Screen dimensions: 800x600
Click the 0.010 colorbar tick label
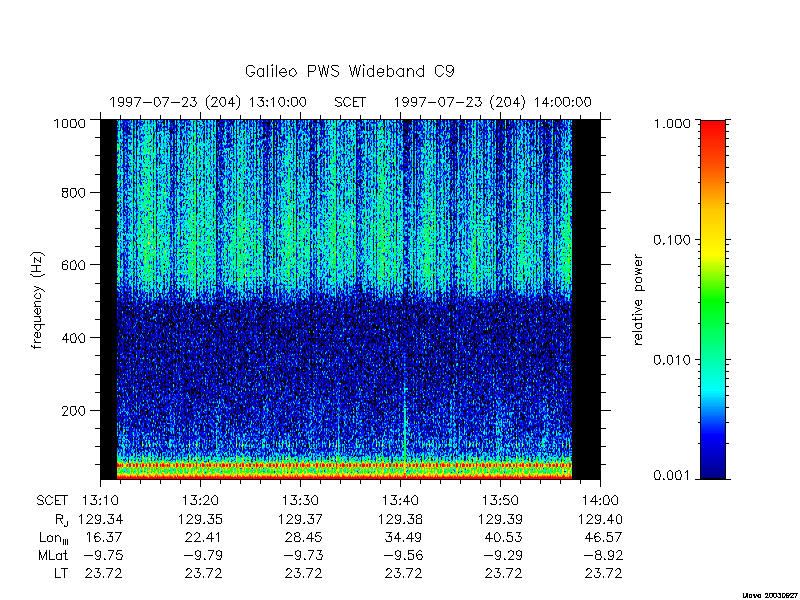click(x=672, y=360)
